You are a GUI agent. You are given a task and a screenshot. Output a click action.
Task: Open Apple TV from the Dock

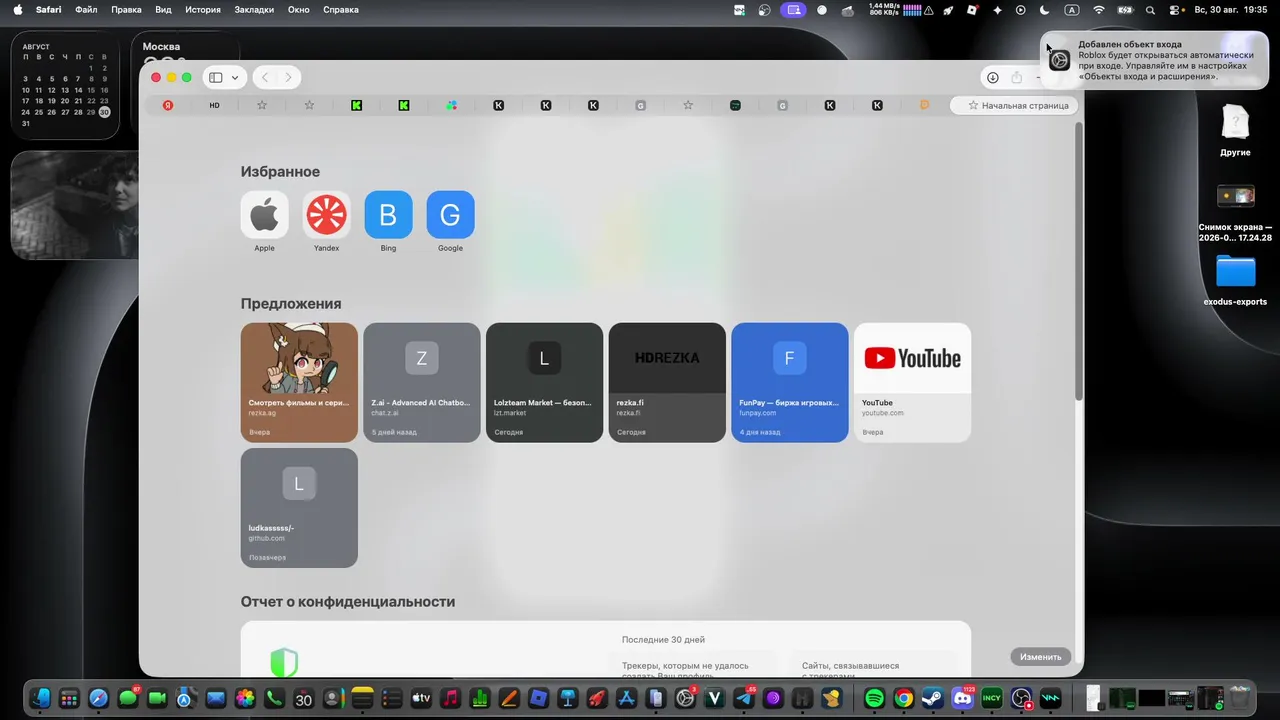point(421,698)
